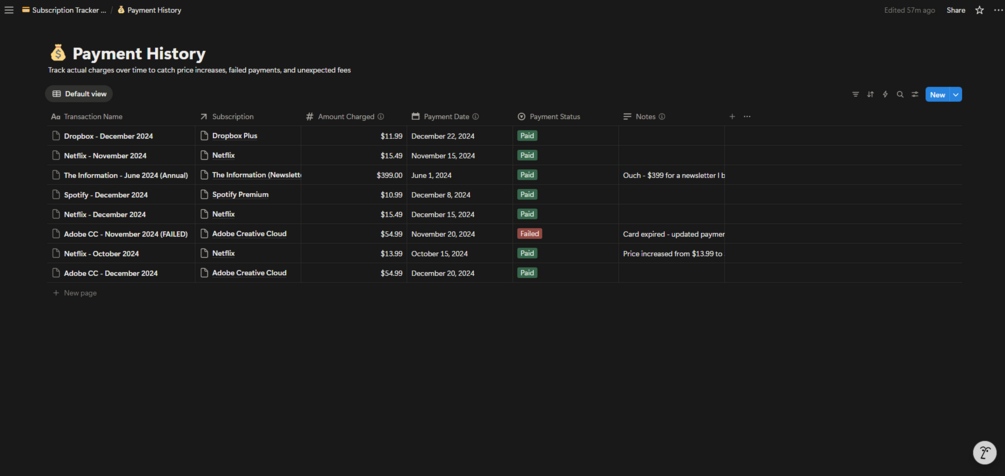Click June 1, 2024 date cell
This screenshot has width=1005, height=476.
coord(460,175)
